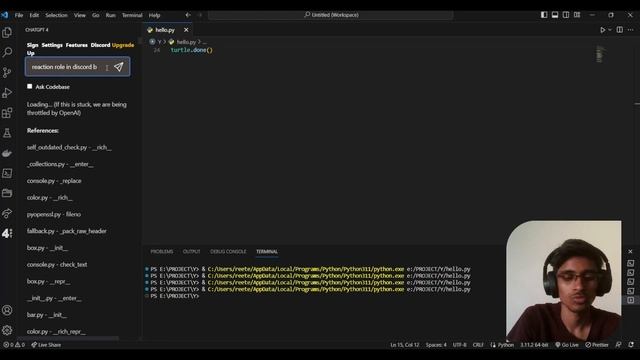Open the Explorer view in activity bar
Image resolution: width=640 pixels, height=360 pixels.
click(x=7, y=33)
